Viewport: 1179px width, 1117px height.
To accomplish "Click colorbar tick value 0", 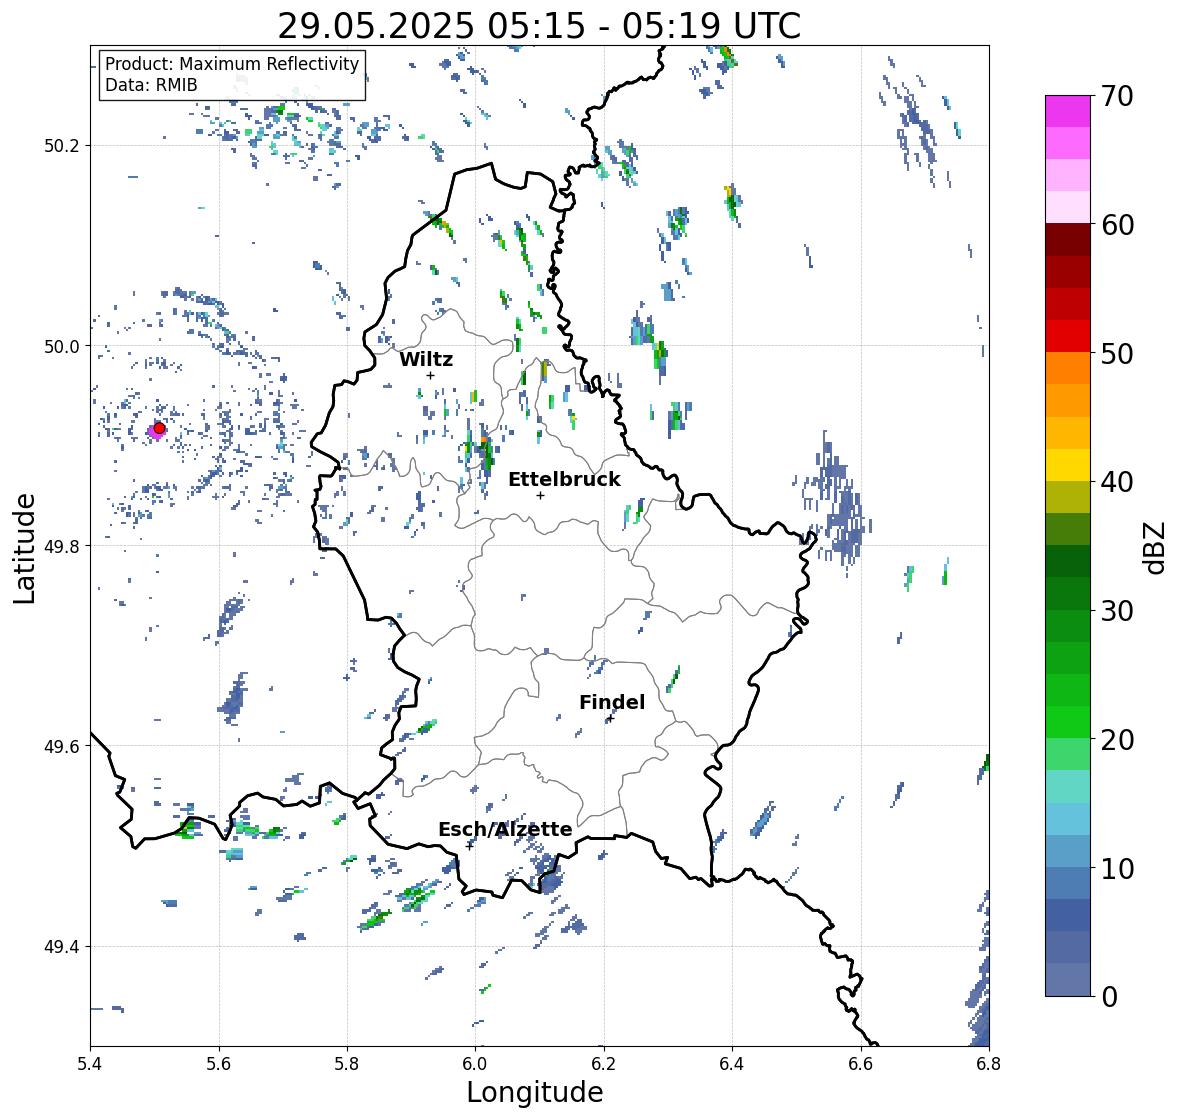I will 1109,997.
